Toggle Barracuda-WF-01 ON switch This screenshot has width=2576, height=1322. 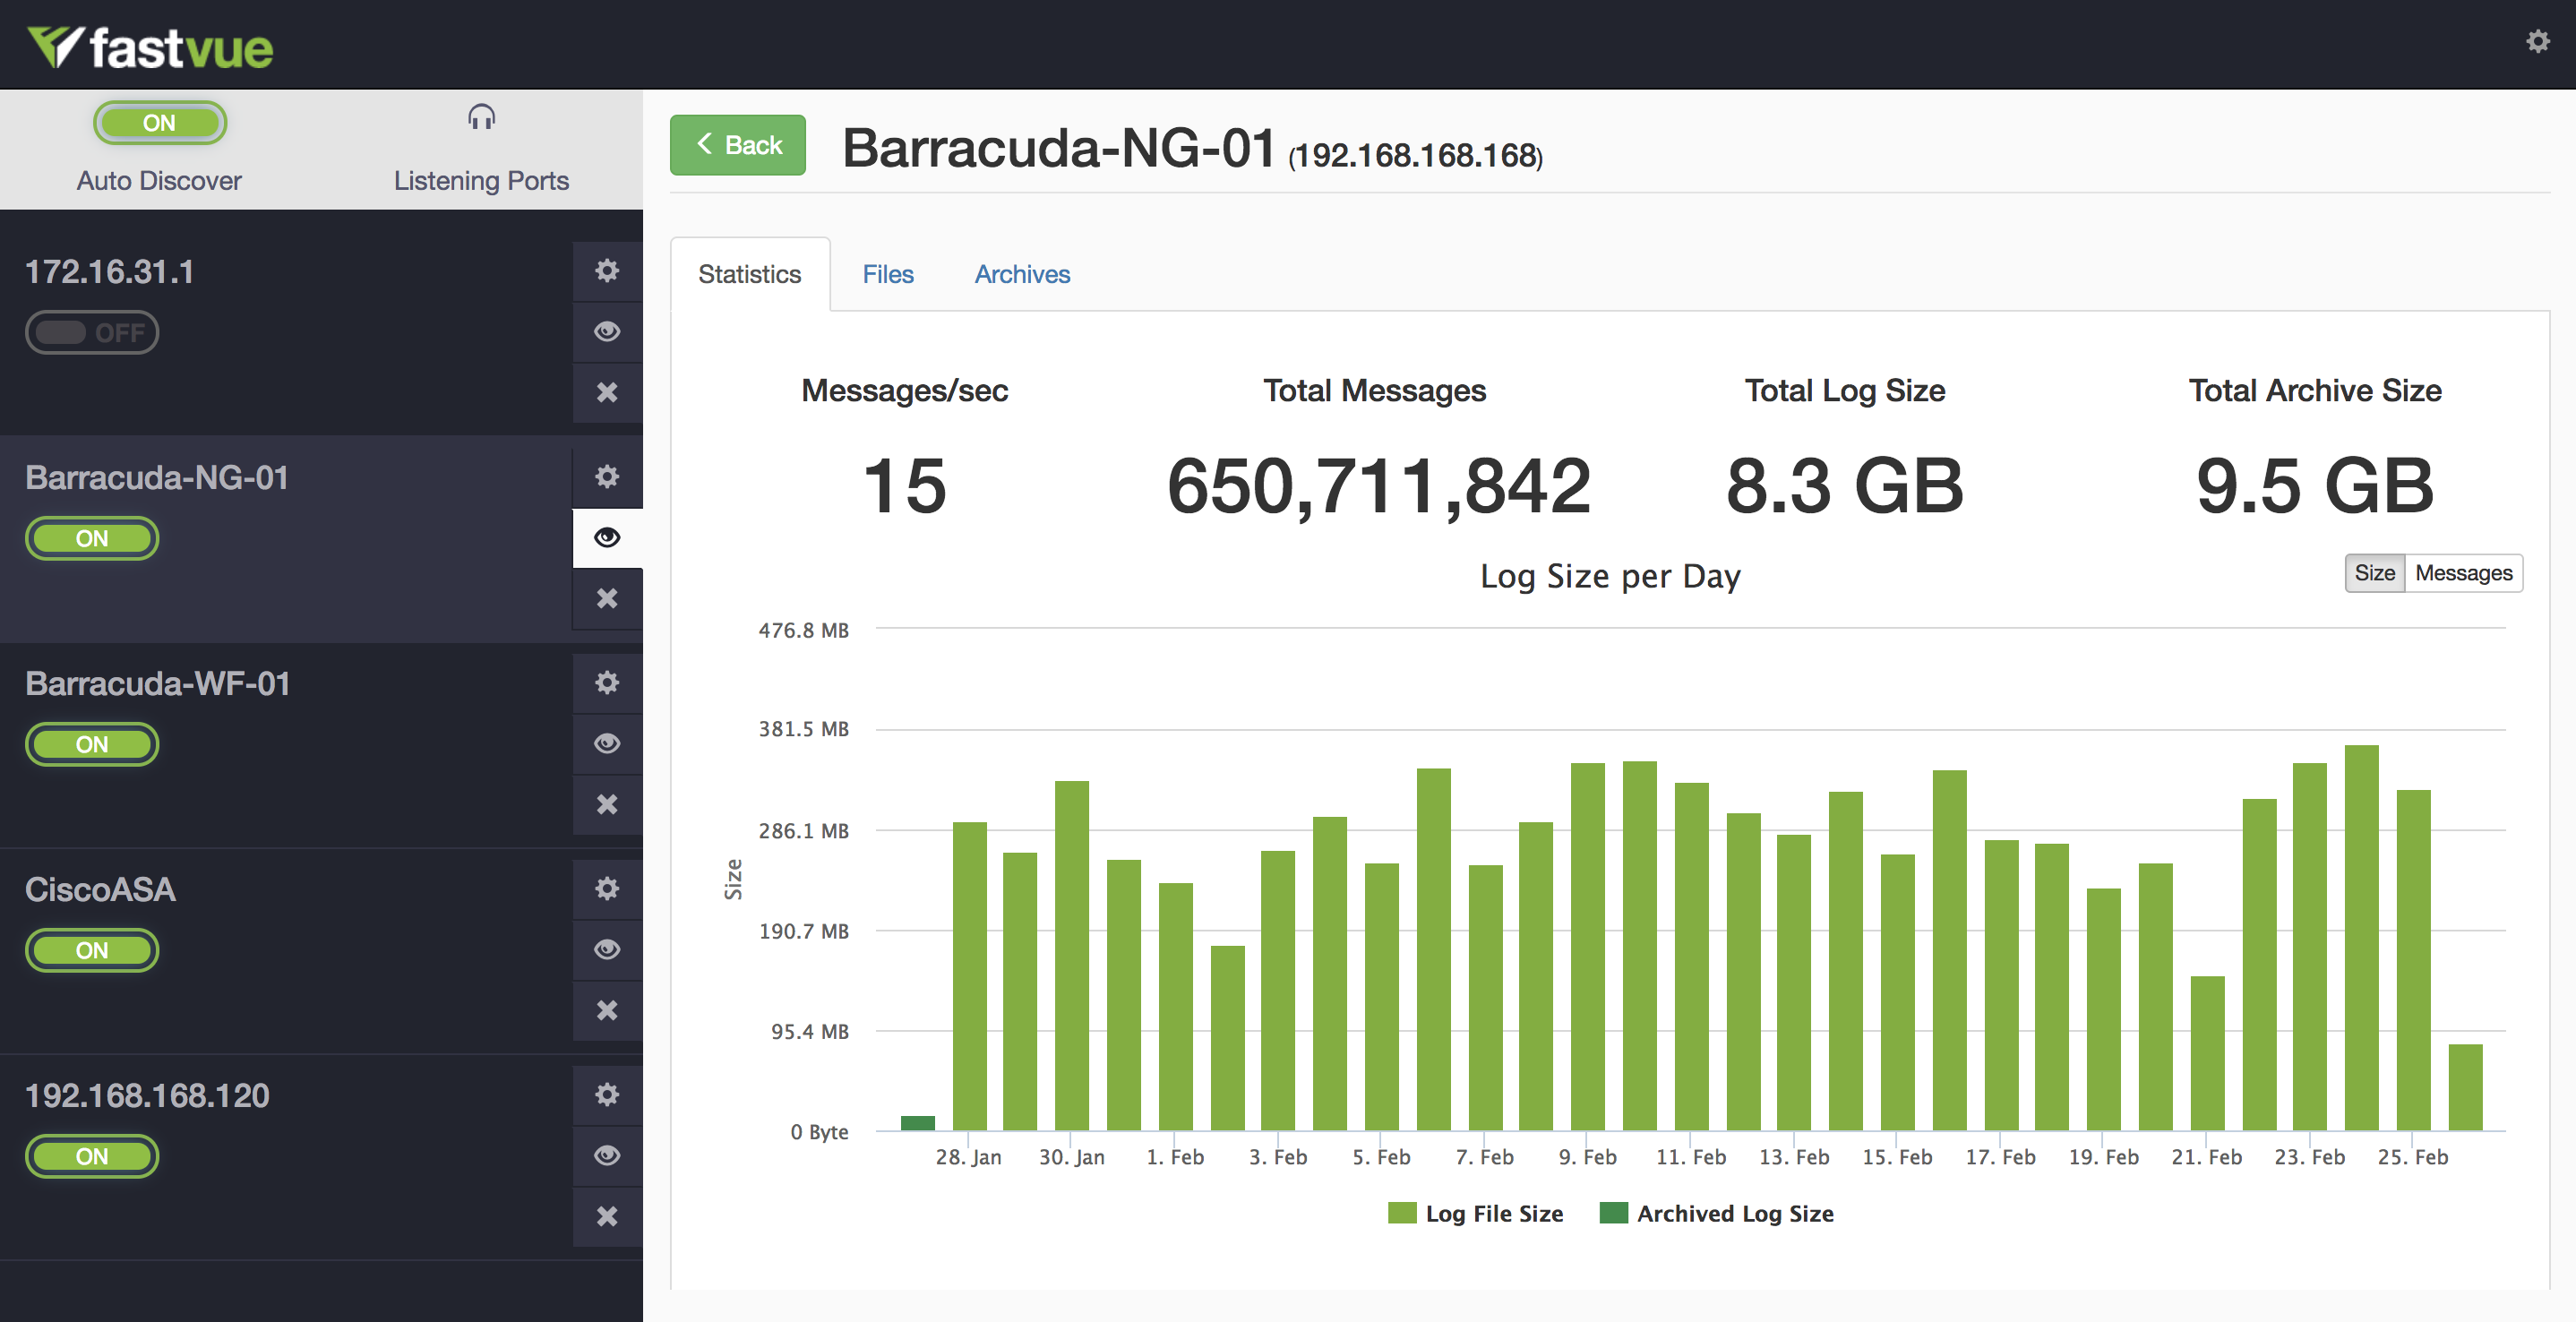tap(92, 744)
